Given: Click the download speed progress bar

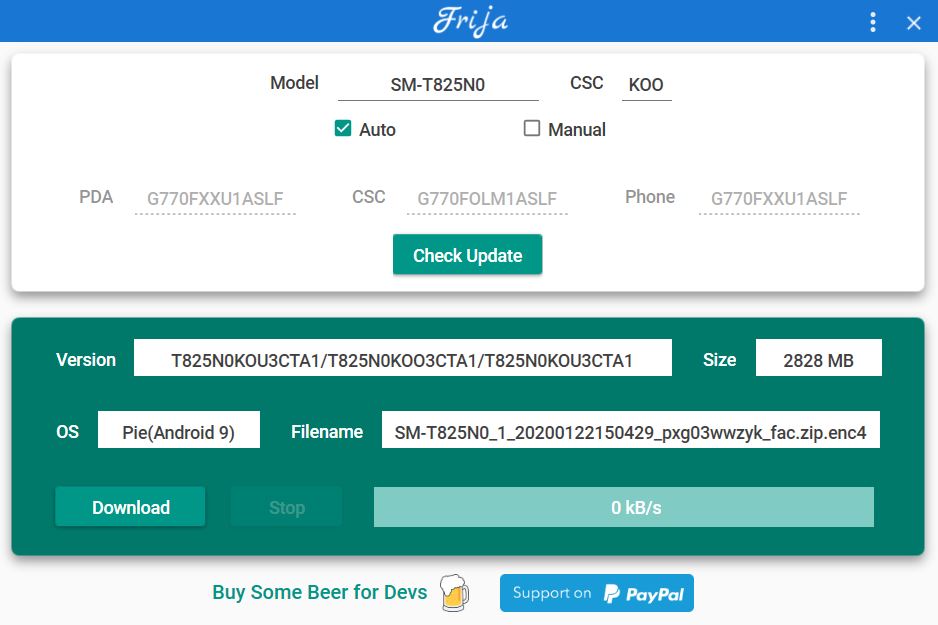Looking at the screenshot, I should (623, 507).
